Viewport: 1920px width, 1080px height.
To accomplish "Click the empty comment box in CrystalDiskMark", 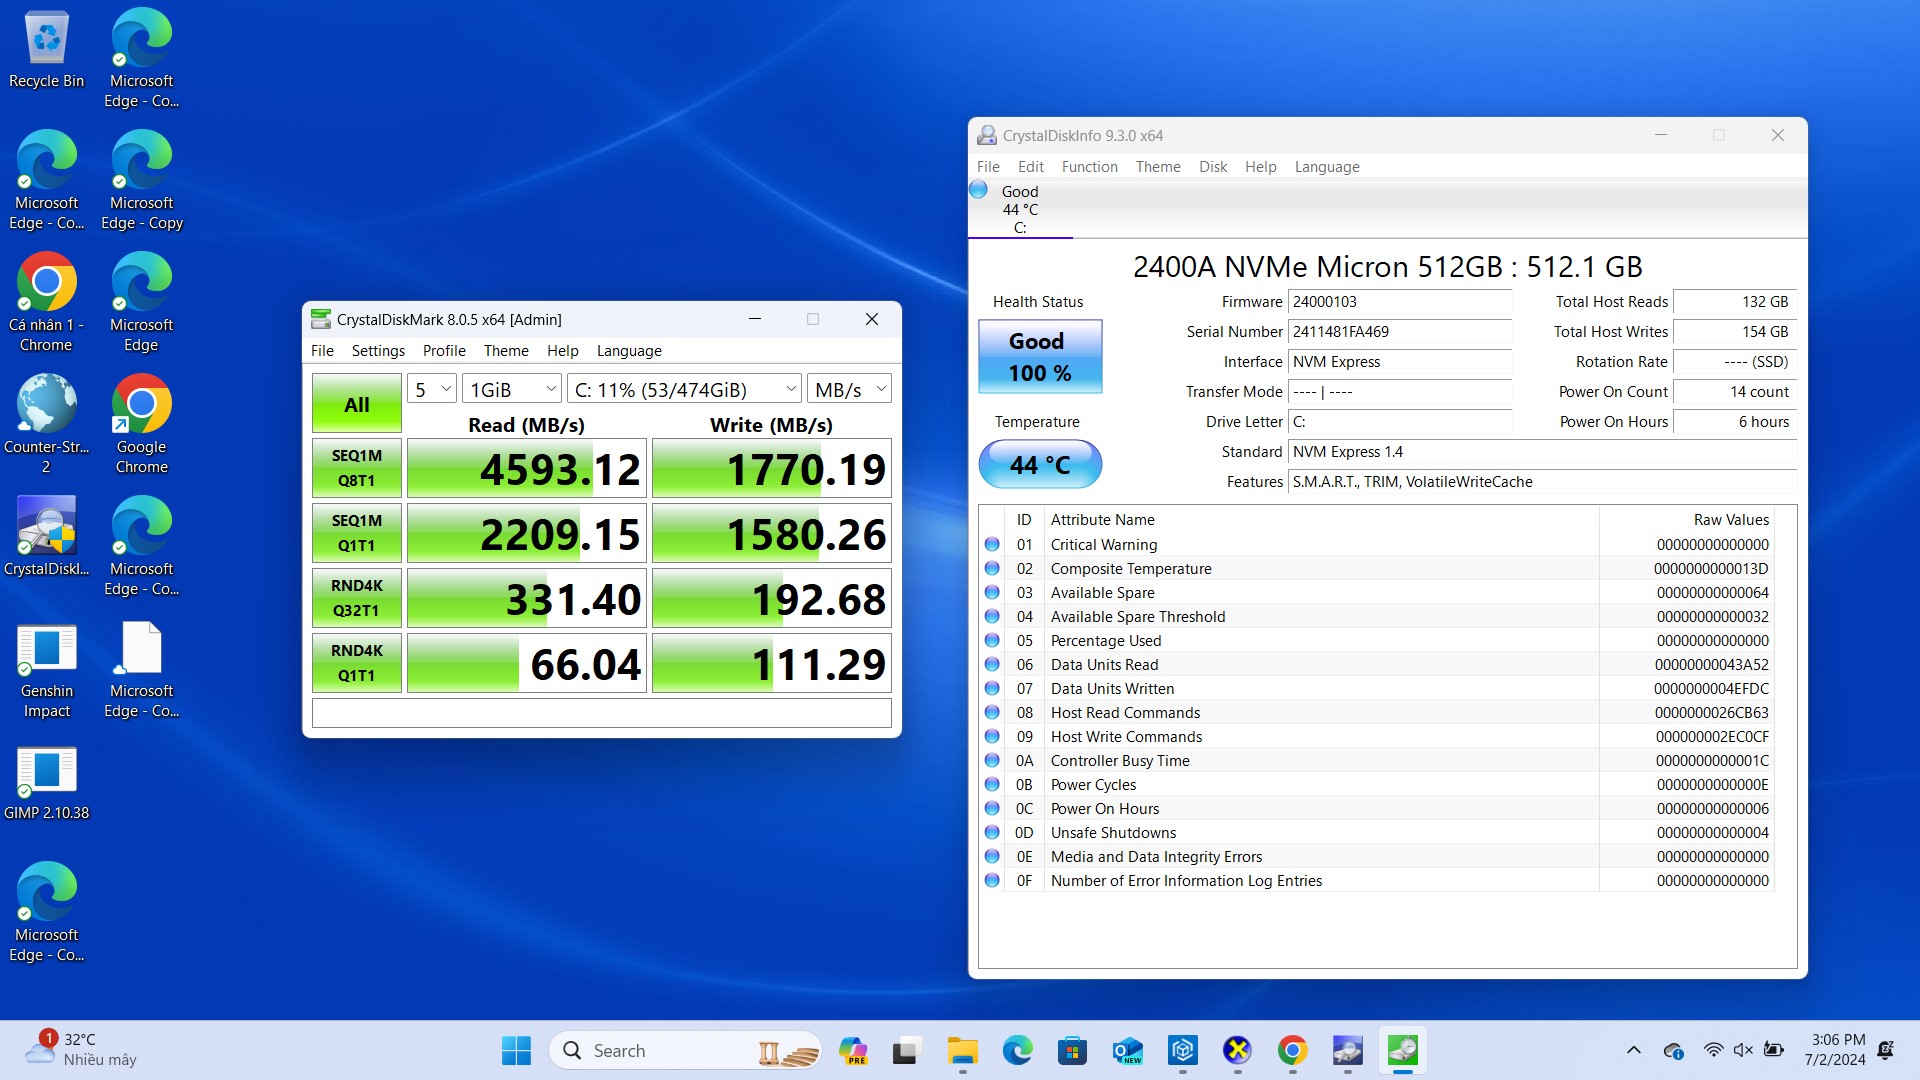I will click(601, 713).
